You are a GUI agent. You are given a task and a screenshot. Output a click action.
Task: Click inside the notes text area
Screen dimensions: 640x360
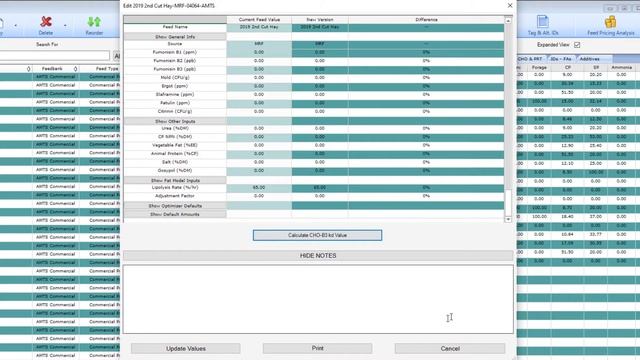[x=318, y=299]
